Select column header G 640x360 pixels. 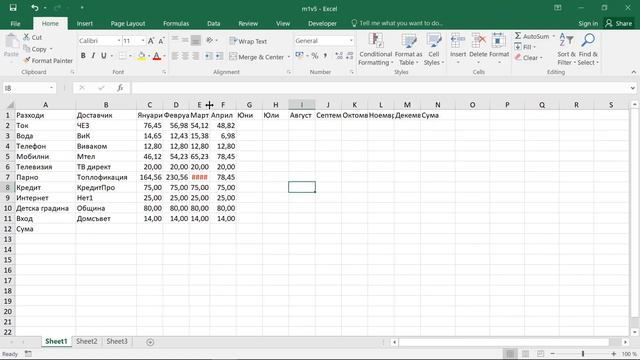click(x=249, y=105)
